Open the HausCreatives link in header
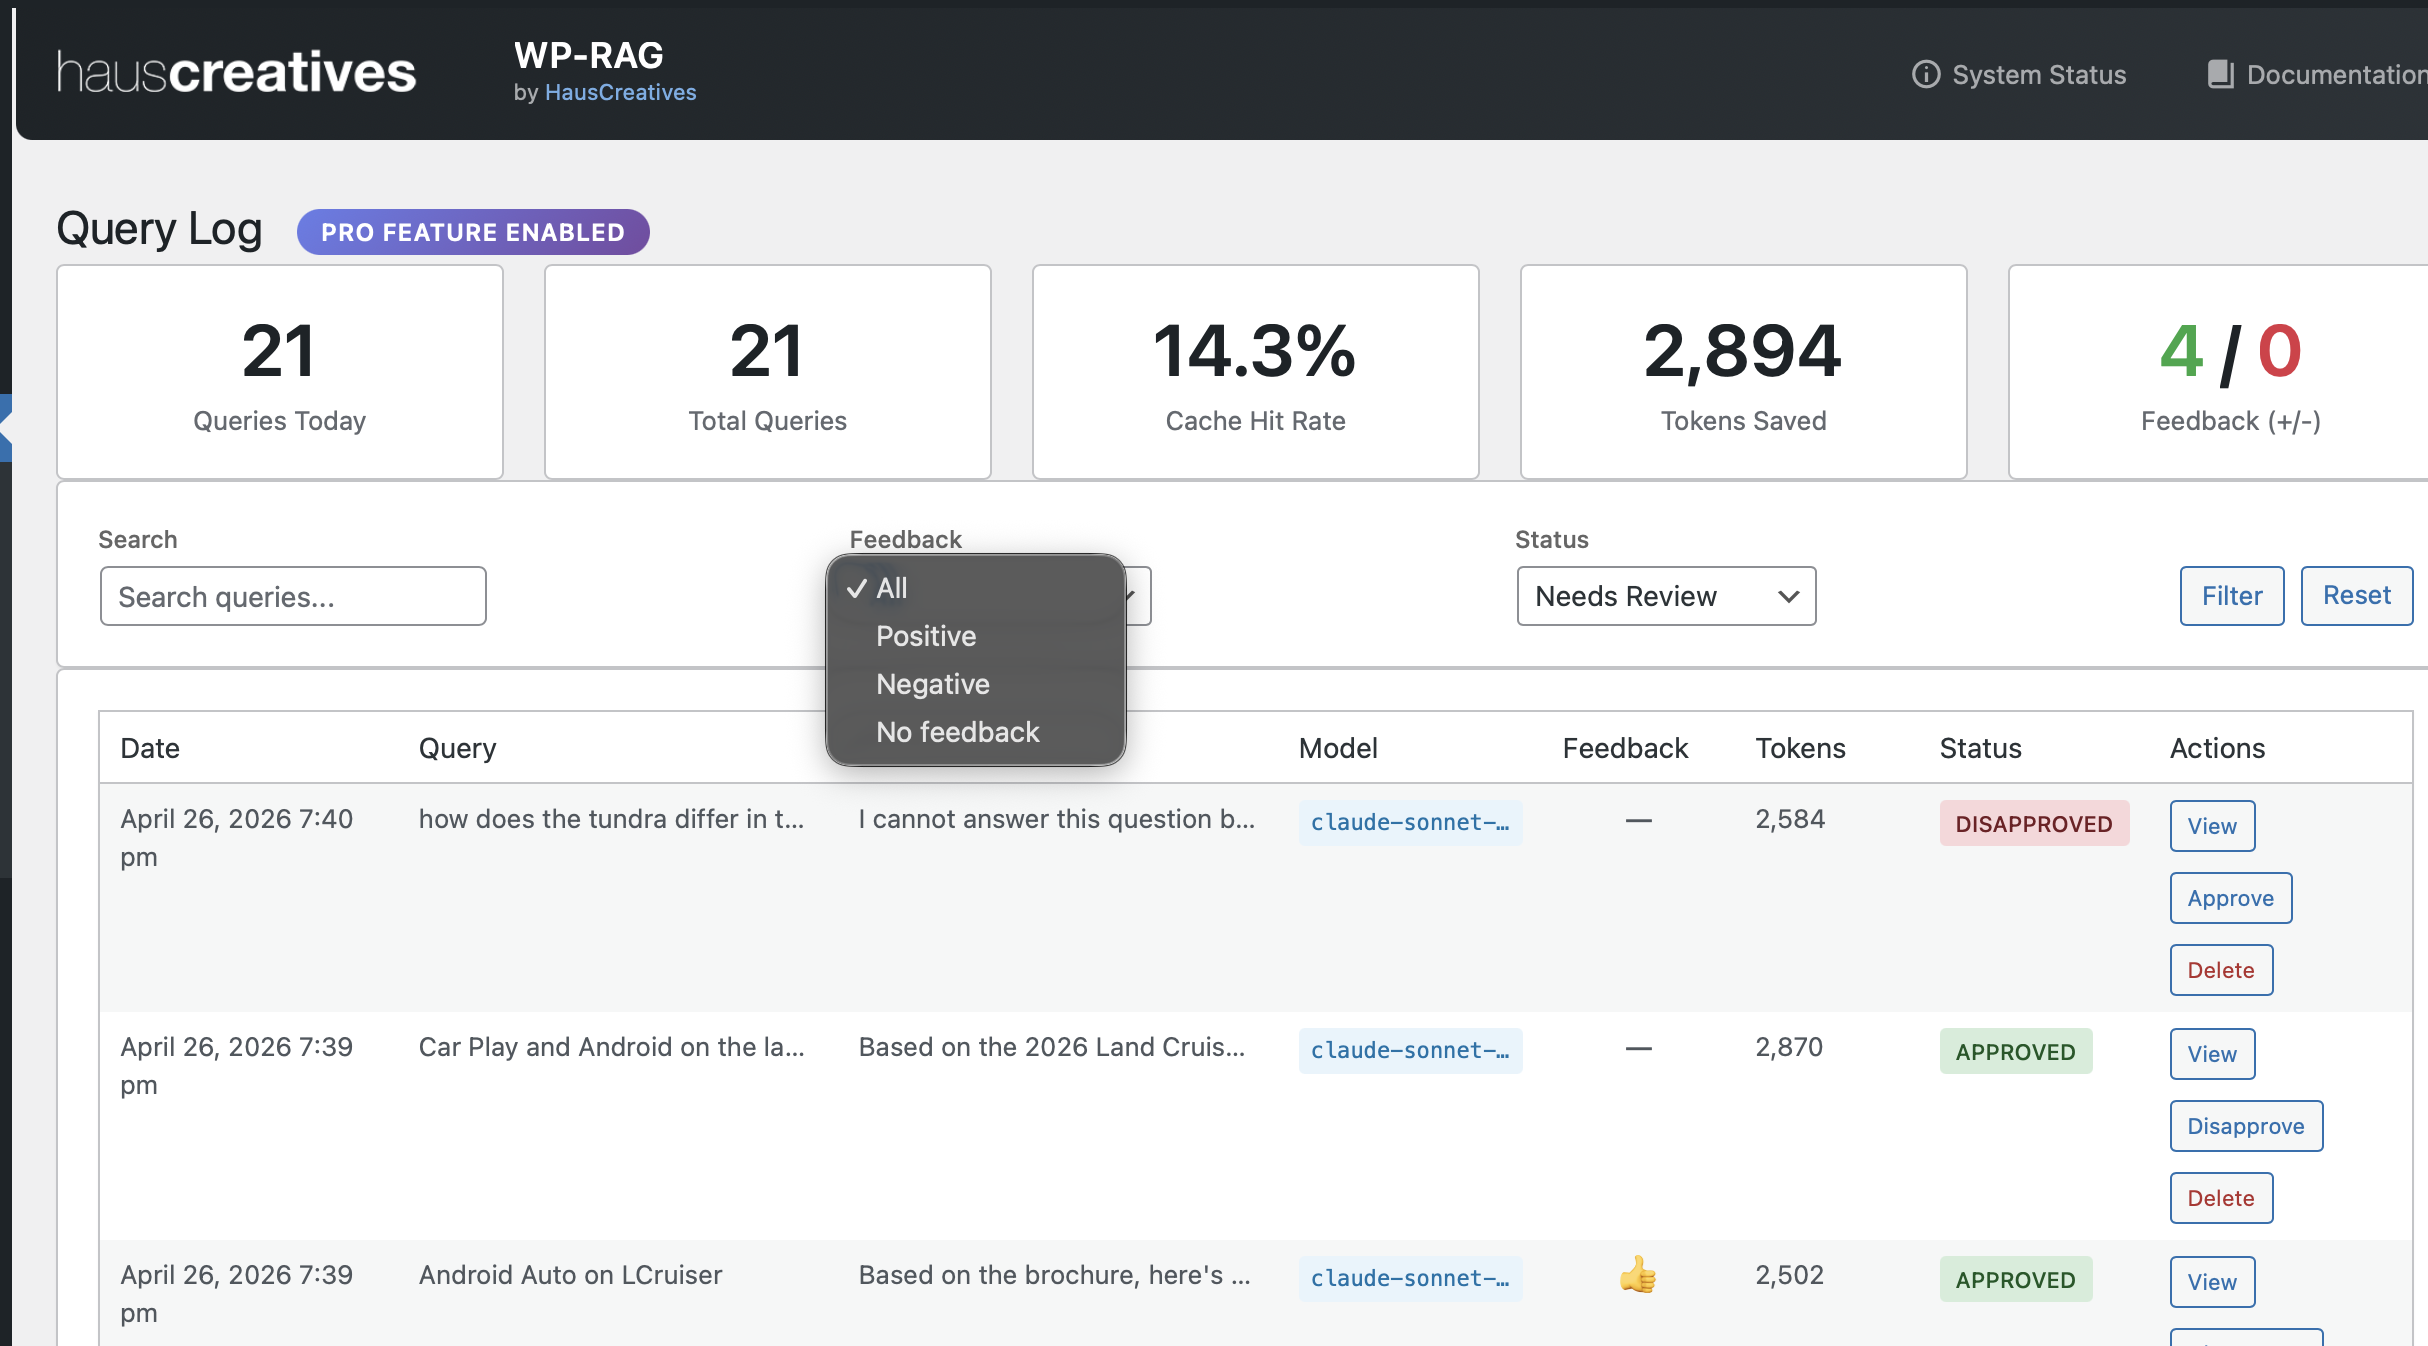Image resolution: width=2428 pixels, height=1346 pixels. [620, 92]
